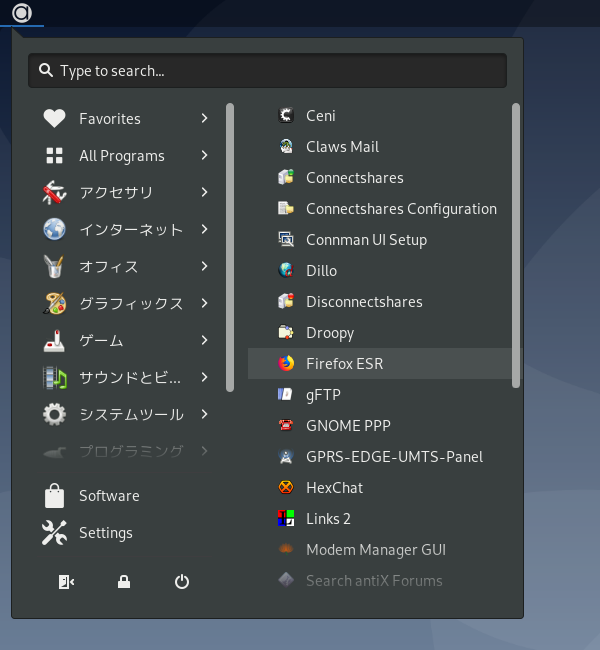Open the Favorites heart icon

tap(54, 119)
